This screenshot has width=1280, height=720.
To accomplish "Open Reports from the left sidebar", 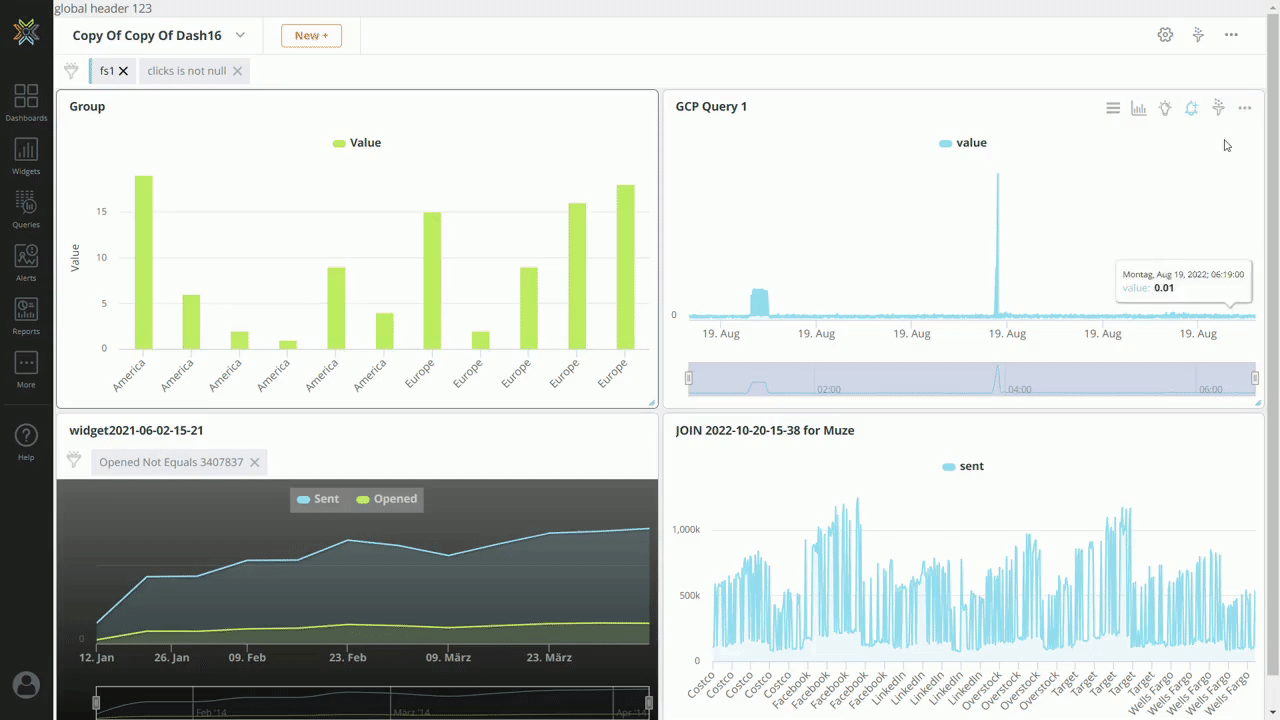I will coord(26,315).
